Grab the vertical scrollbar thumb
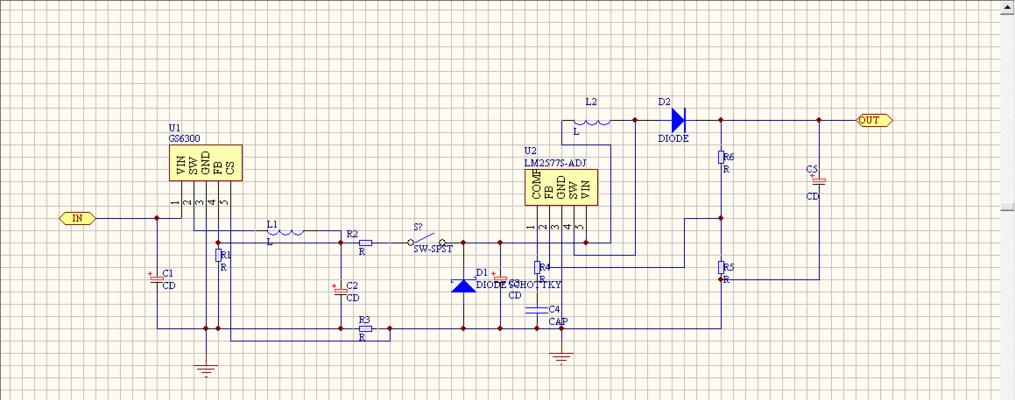Image resolution: width=1015 pixels, height=400 pixels. point(1008,206)
